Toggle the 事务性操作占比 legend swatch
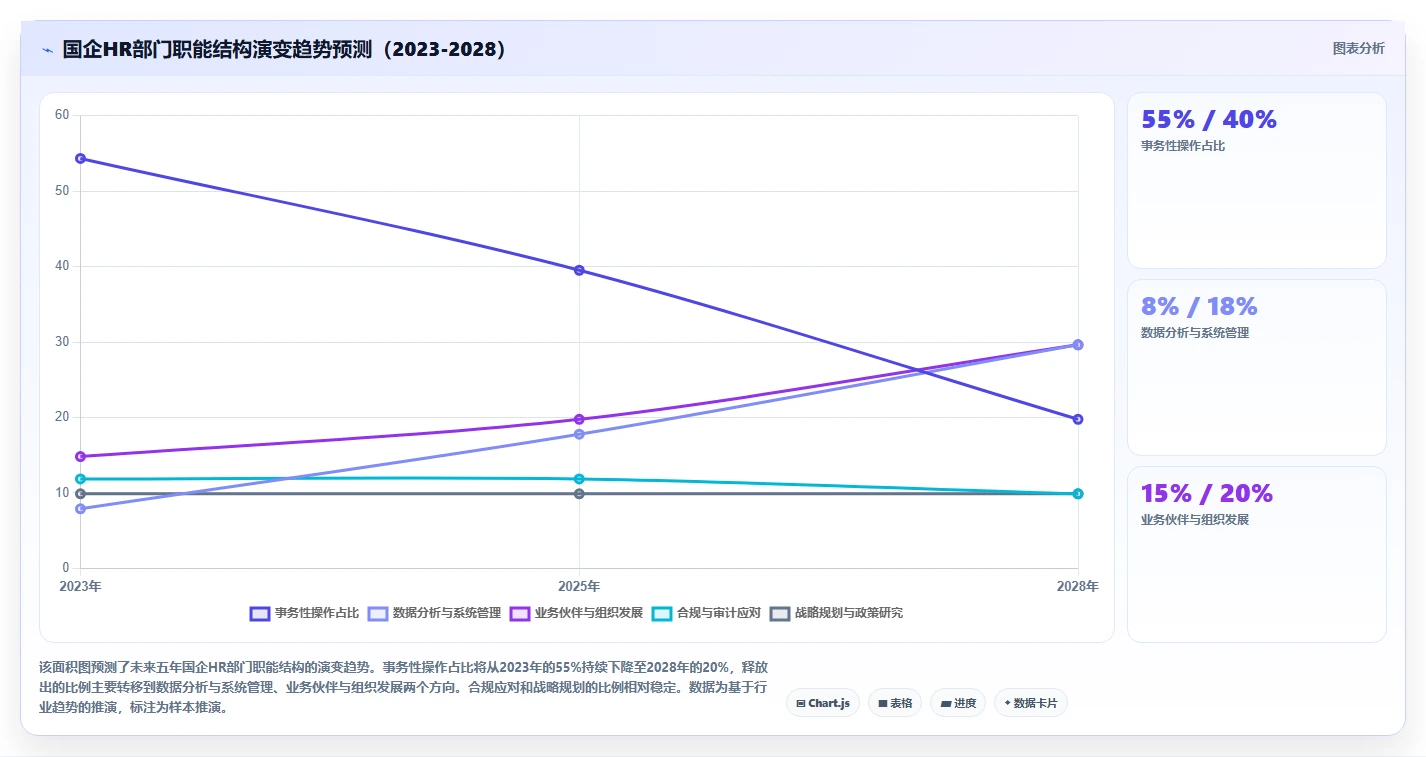 (x=260, y=613)
